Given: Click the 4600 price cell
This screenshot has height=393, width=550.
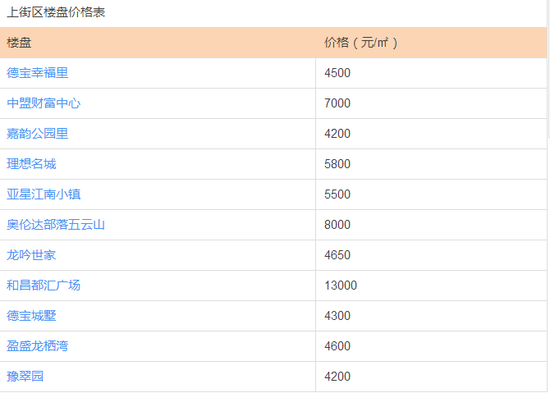Looking at the screenshot, I should (431, 346).
